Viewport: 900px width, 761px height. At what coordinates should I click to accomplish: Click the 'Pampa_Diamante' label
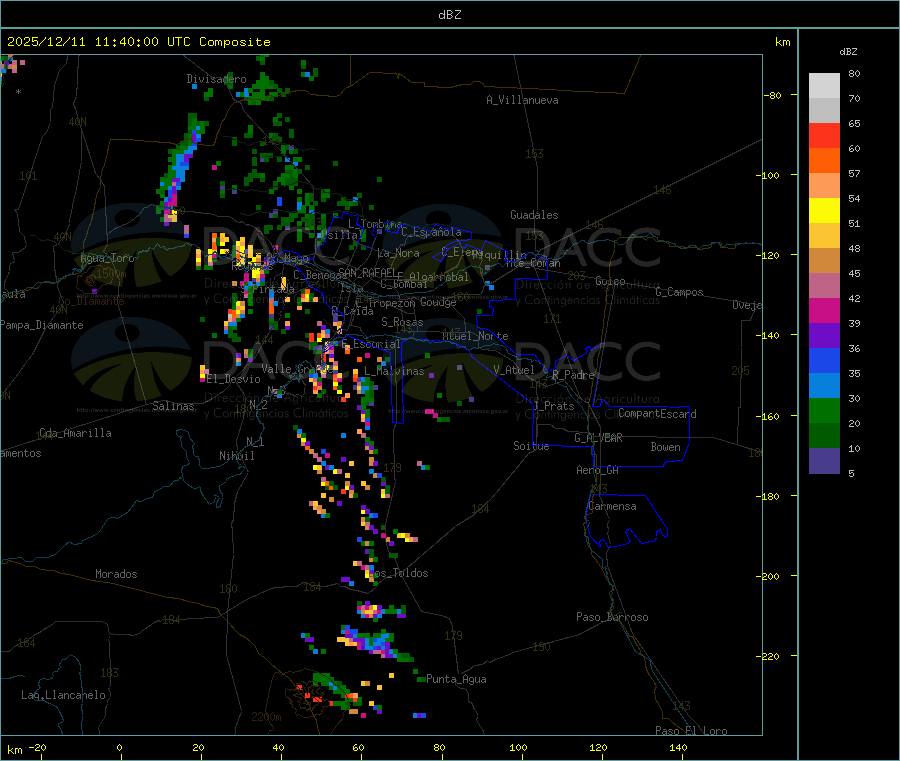(x=42, y=325)
